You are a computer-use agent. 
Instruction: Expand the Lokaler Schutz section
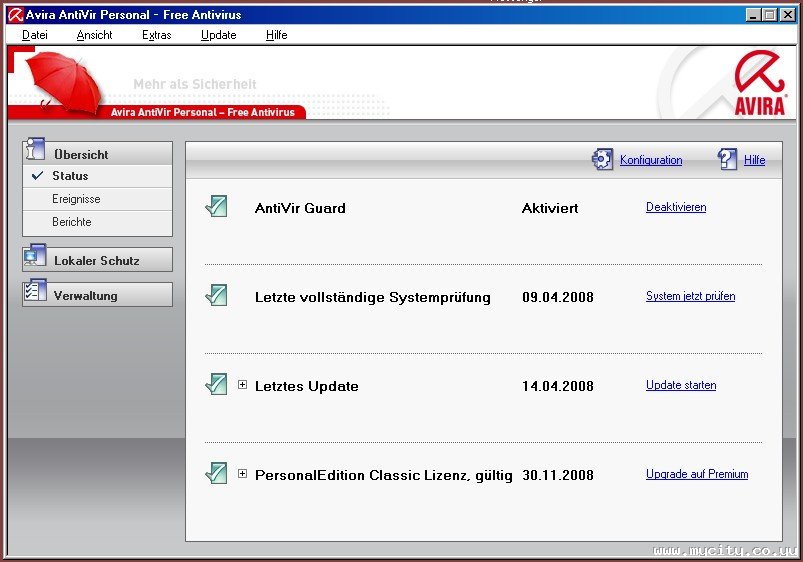[97, 260]
